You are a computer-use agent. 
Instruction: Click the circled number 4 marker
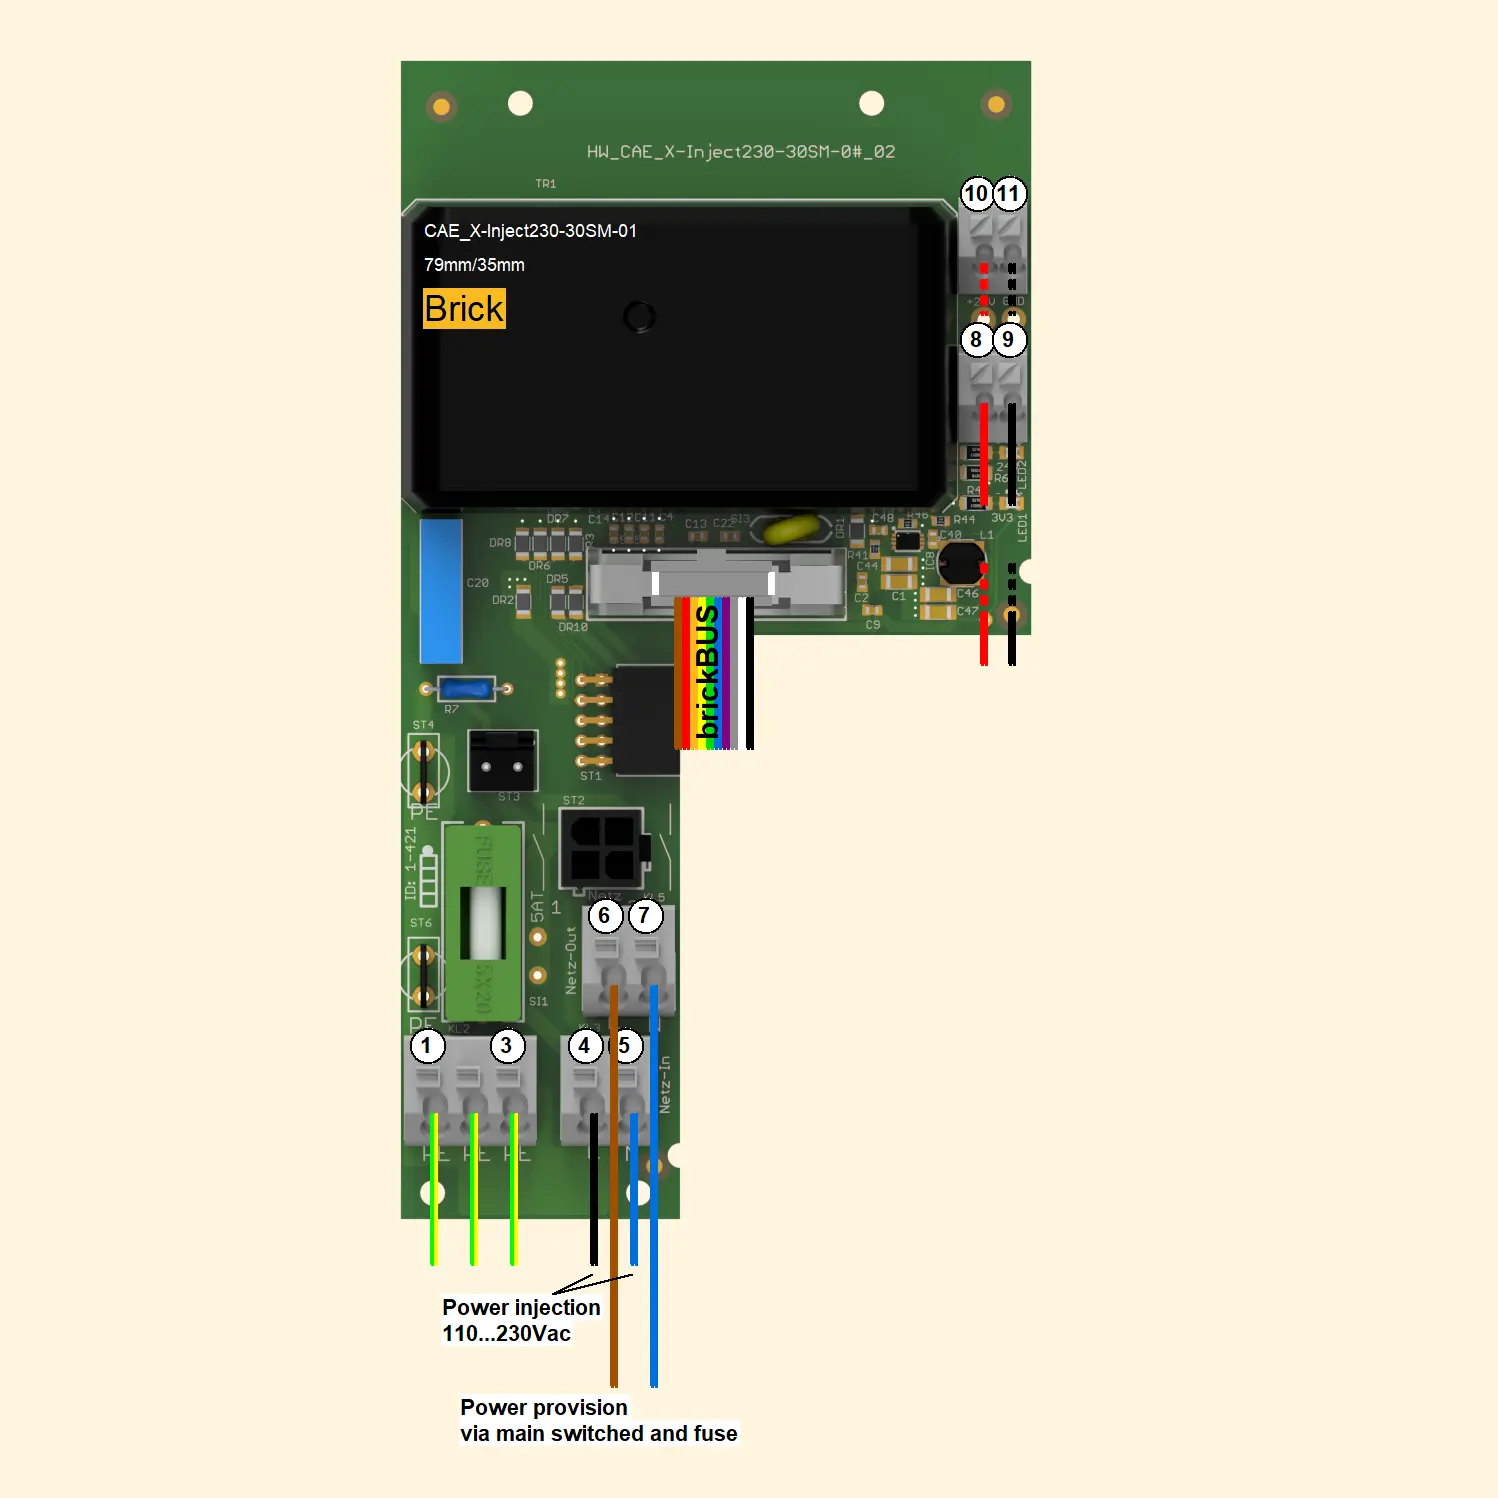pyautogui.click(x=585, y=1046)
